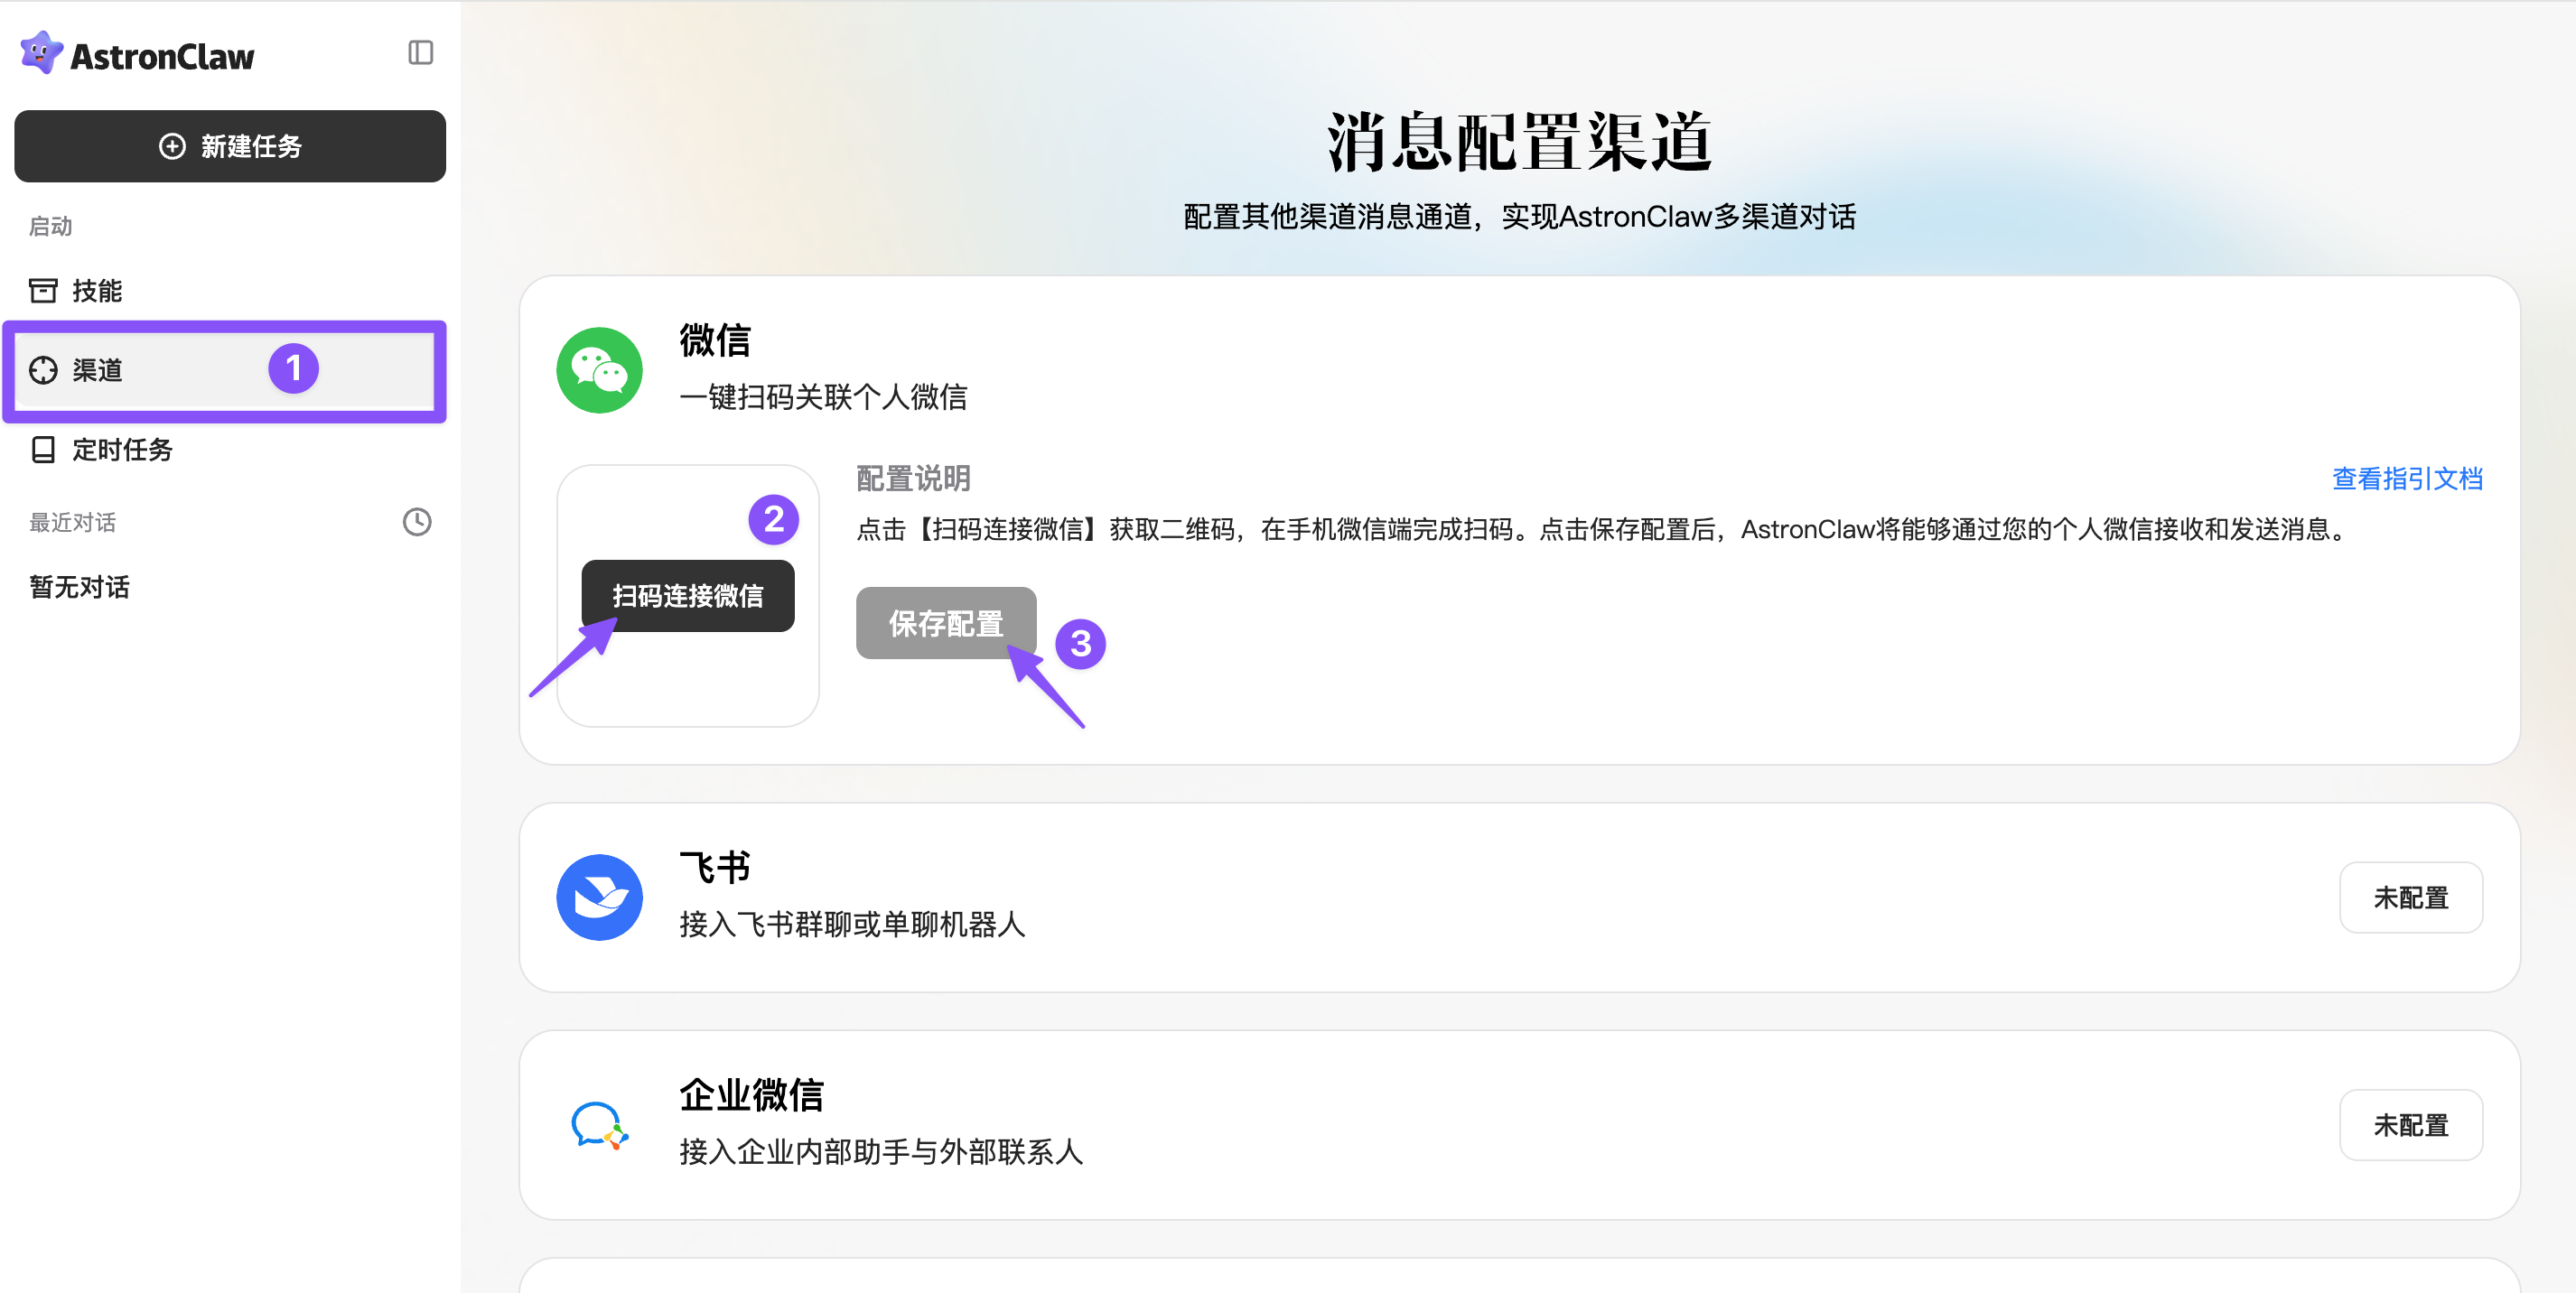Click the green WeChat icon
Viewport: 2576px width, 1293px height.
[599, 370]
